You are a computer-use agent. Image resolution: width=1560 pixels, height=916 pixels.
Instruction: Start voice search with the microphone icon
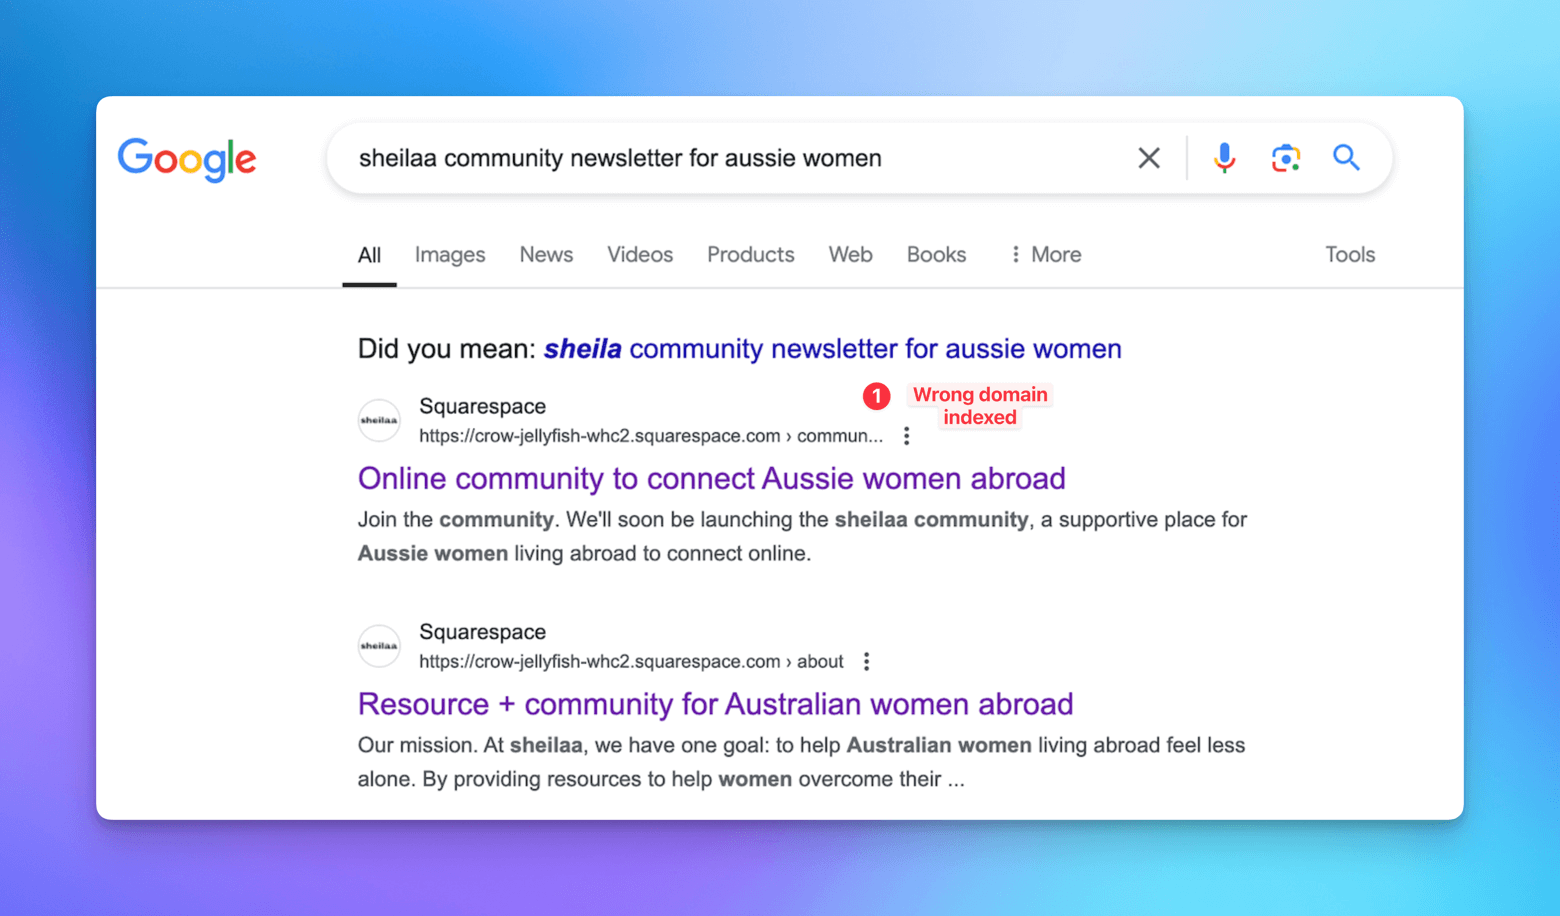[x=1224, y=158]
